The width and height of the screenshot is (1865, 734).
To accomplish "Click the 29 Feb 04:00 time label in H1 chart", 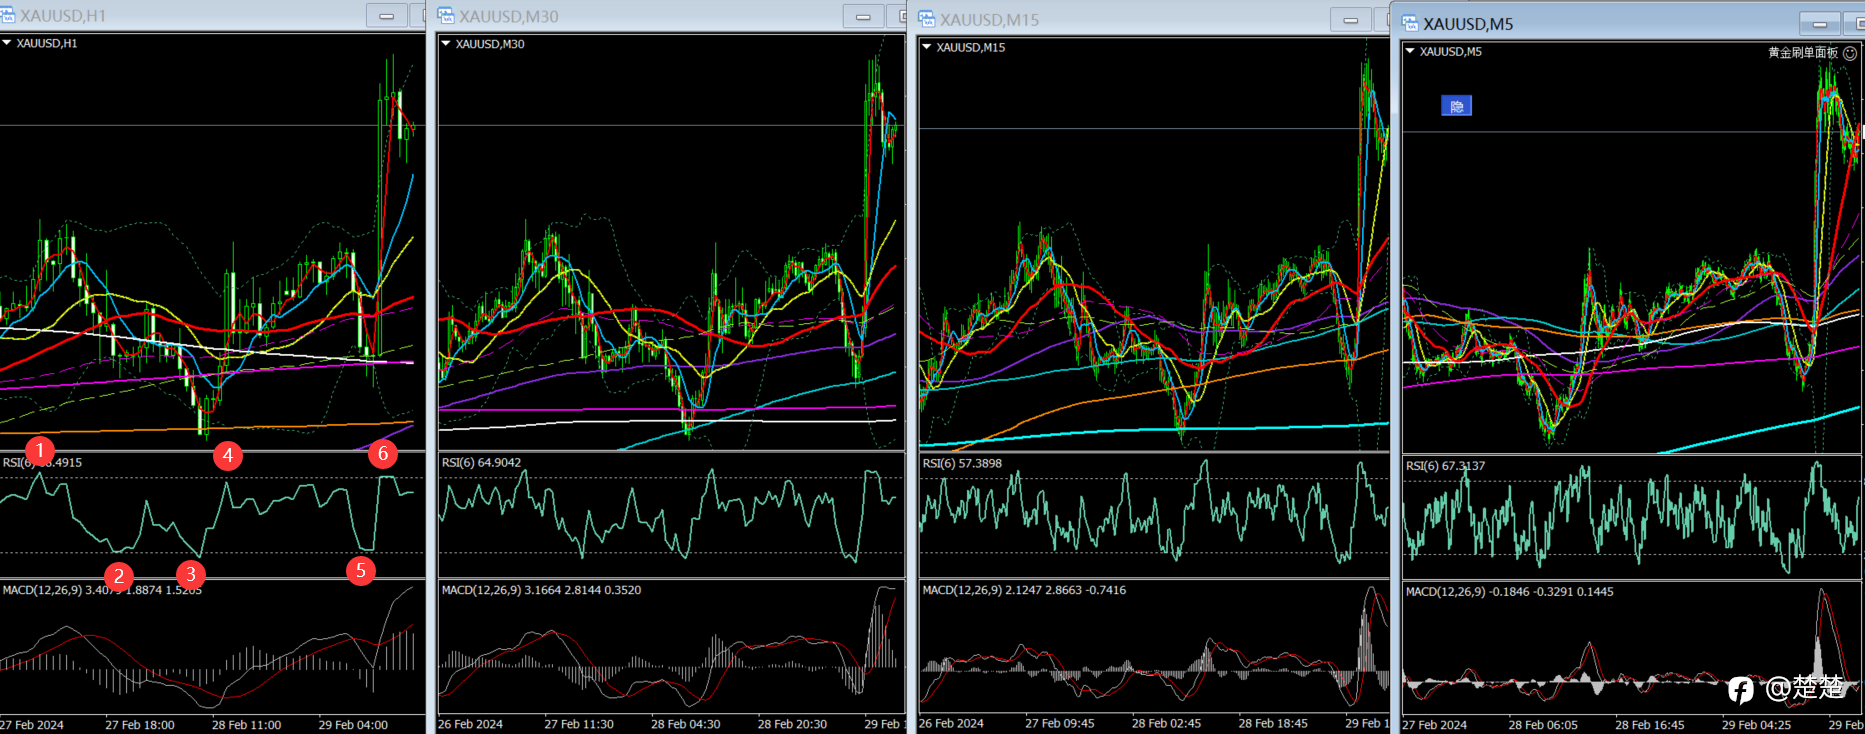I will [353, 725].
